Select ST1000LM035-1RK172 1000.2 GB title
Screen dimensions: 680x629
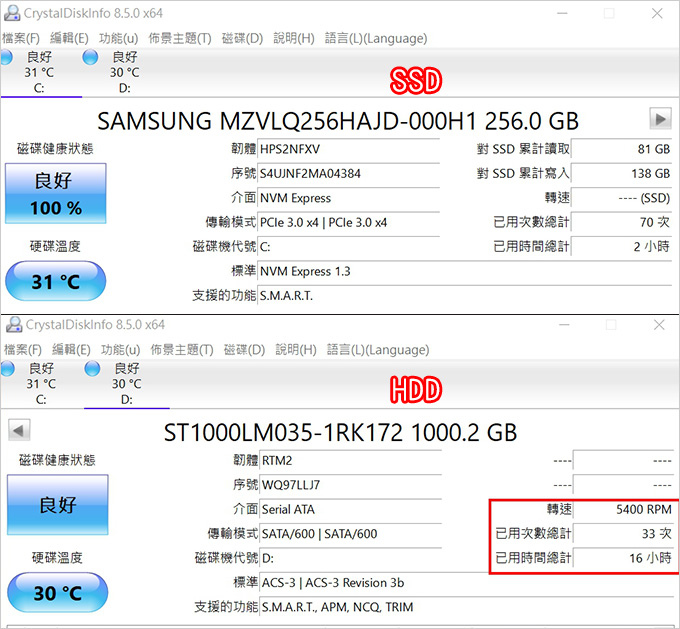[340, 432]
